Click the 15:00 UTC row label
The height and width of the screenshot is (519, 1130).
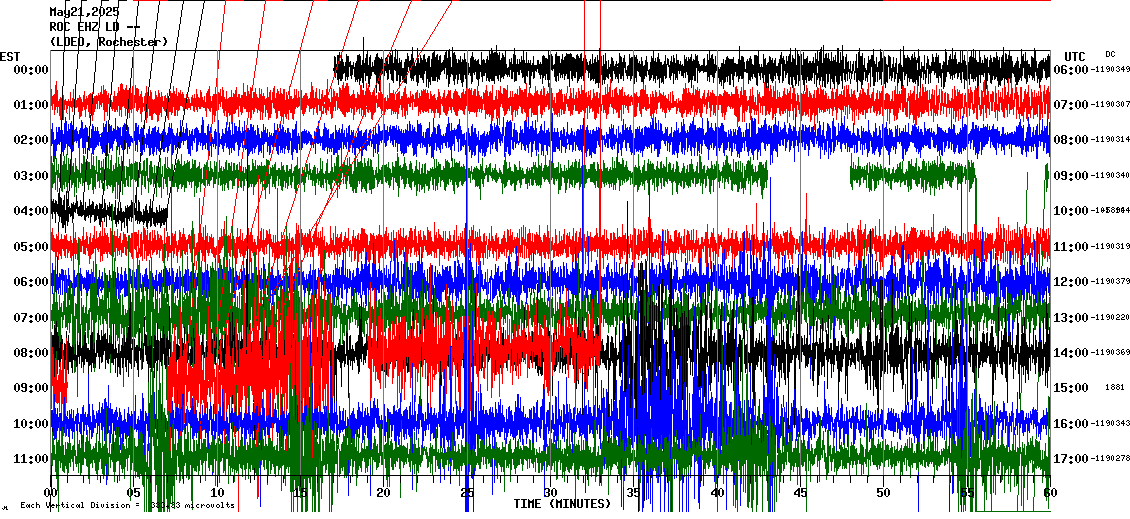1070,388
